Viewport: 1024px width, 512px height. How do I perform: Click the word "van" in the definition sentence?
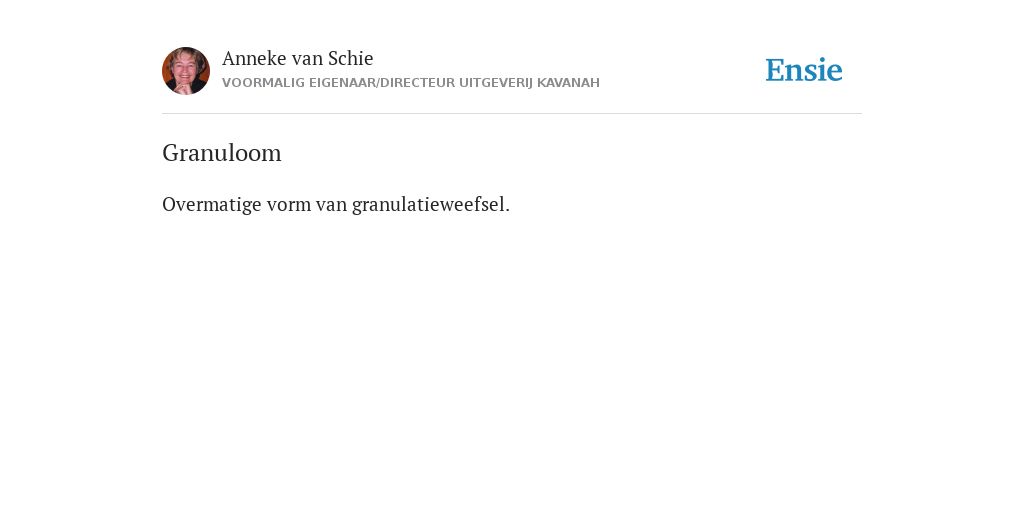pos(331,205)
